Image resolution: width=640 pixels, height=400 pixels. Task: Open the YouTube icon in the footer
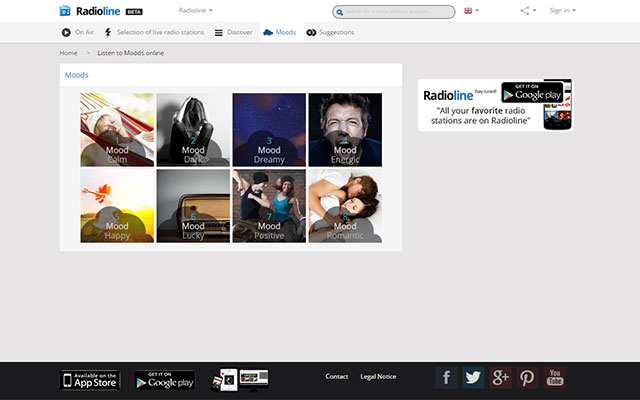(x=555, y=377)
